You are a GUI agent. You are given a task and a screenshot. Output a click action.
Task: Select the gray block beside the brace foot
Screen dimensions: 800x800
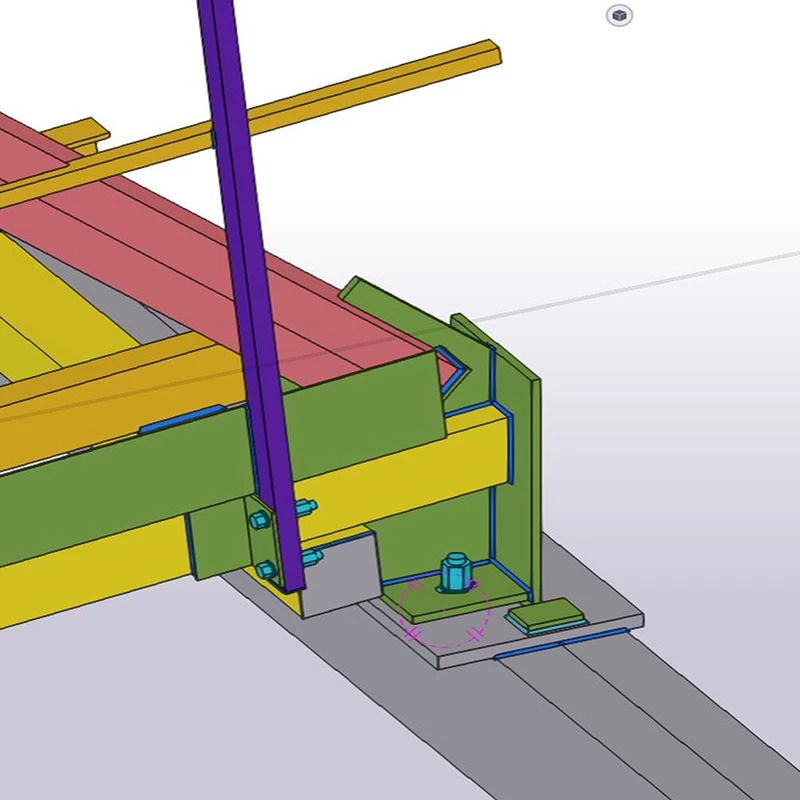pos(340,575)
